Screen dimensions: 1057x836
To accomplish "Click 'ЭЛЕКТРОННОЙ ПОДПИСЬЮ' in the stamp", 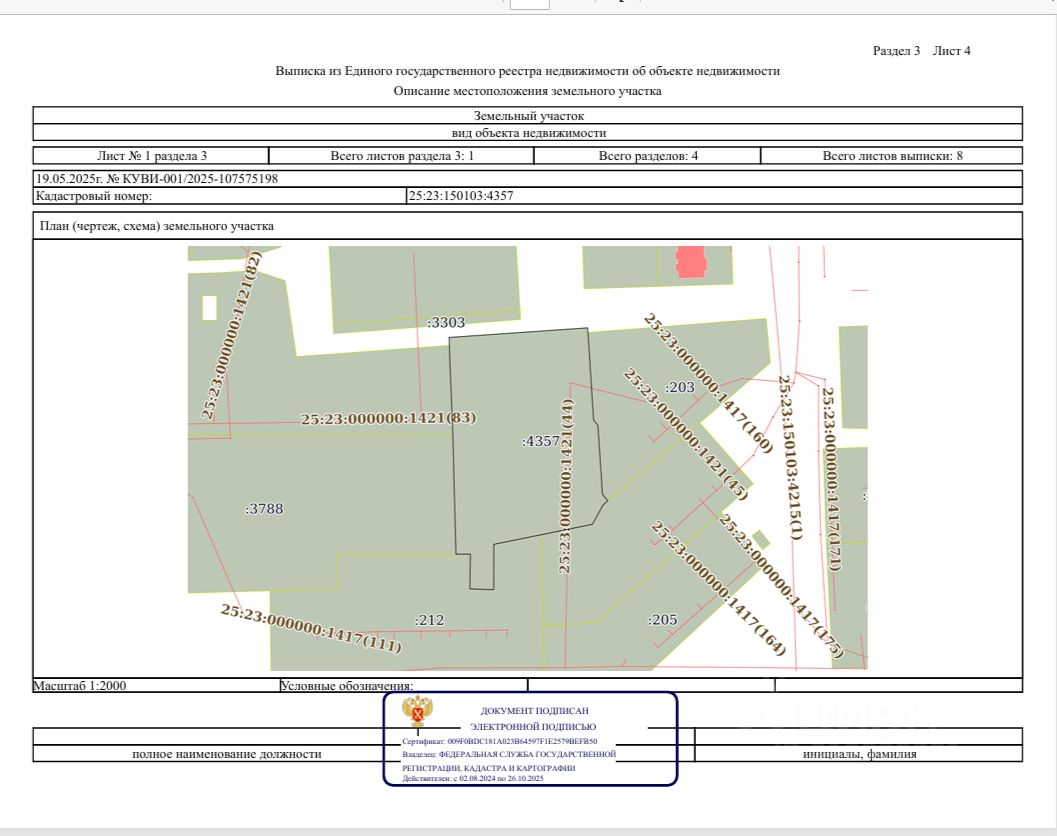I will point(533,727).
